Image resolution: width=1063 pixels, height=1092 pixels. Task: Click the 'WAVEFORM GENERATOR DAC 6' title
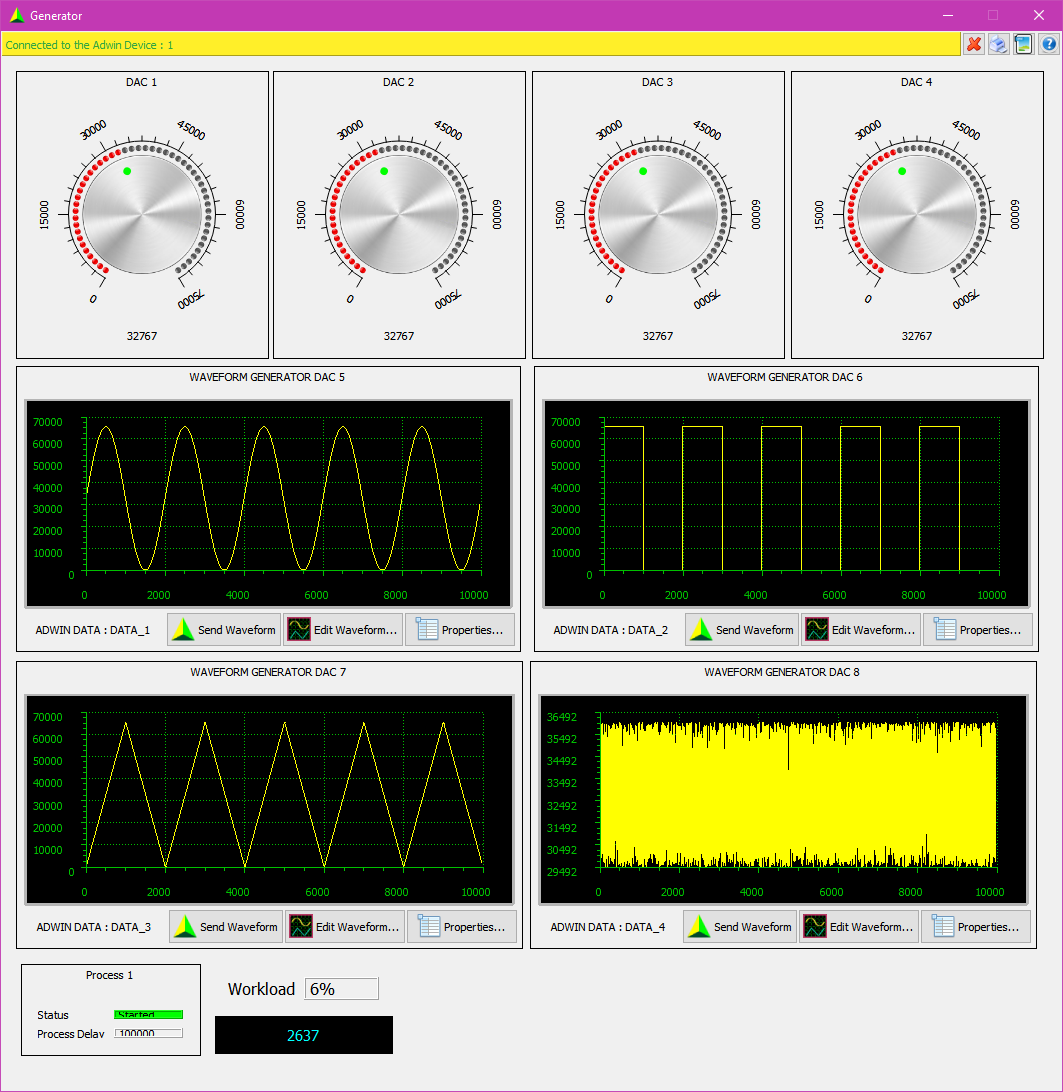785,377
